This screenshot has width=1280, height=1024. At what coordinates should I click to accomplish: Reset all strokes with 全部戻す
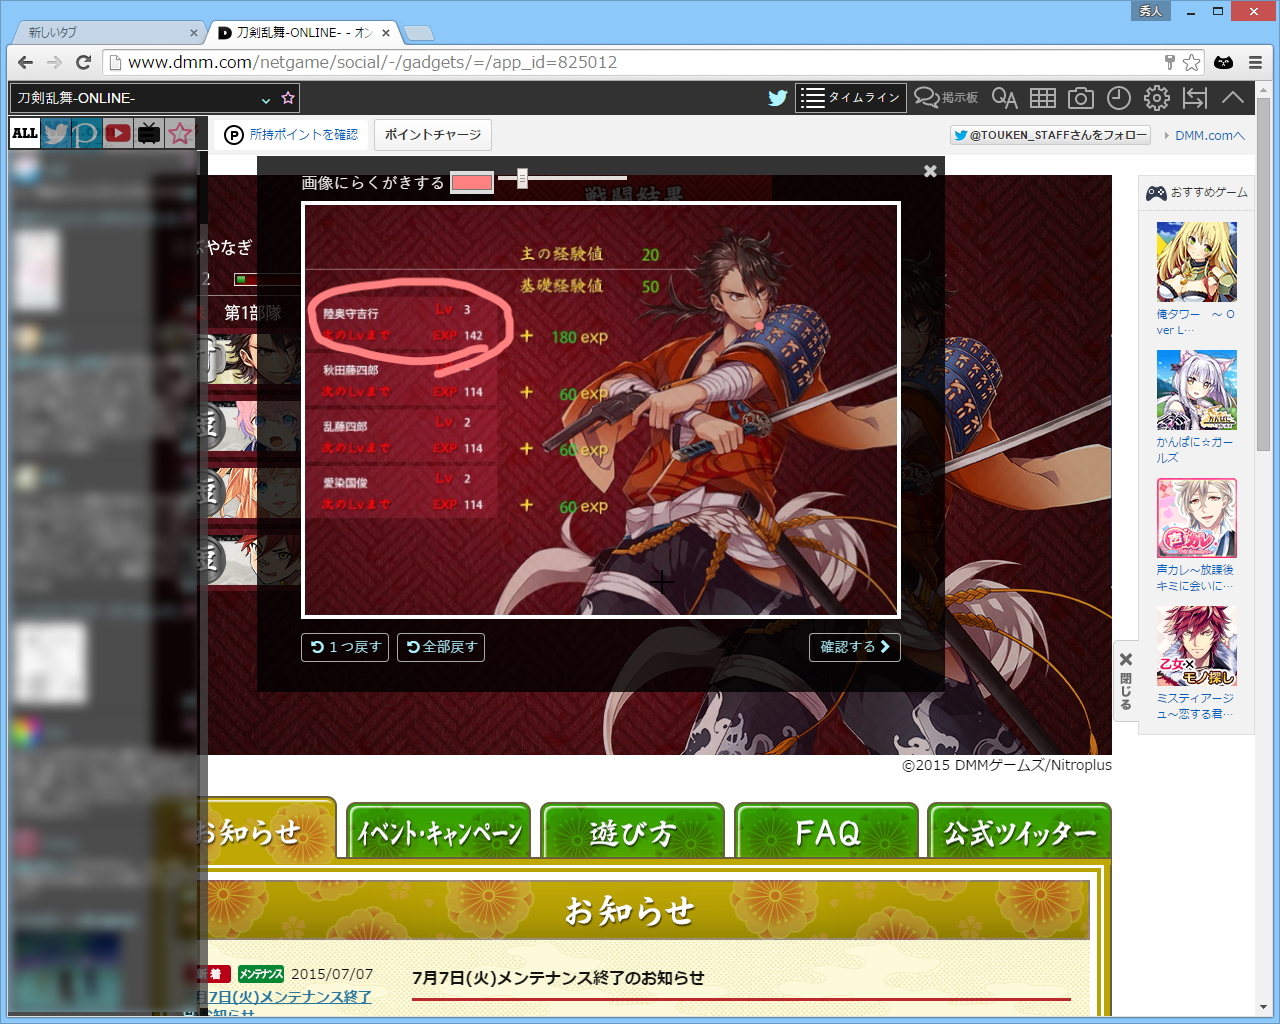(441, 647)
